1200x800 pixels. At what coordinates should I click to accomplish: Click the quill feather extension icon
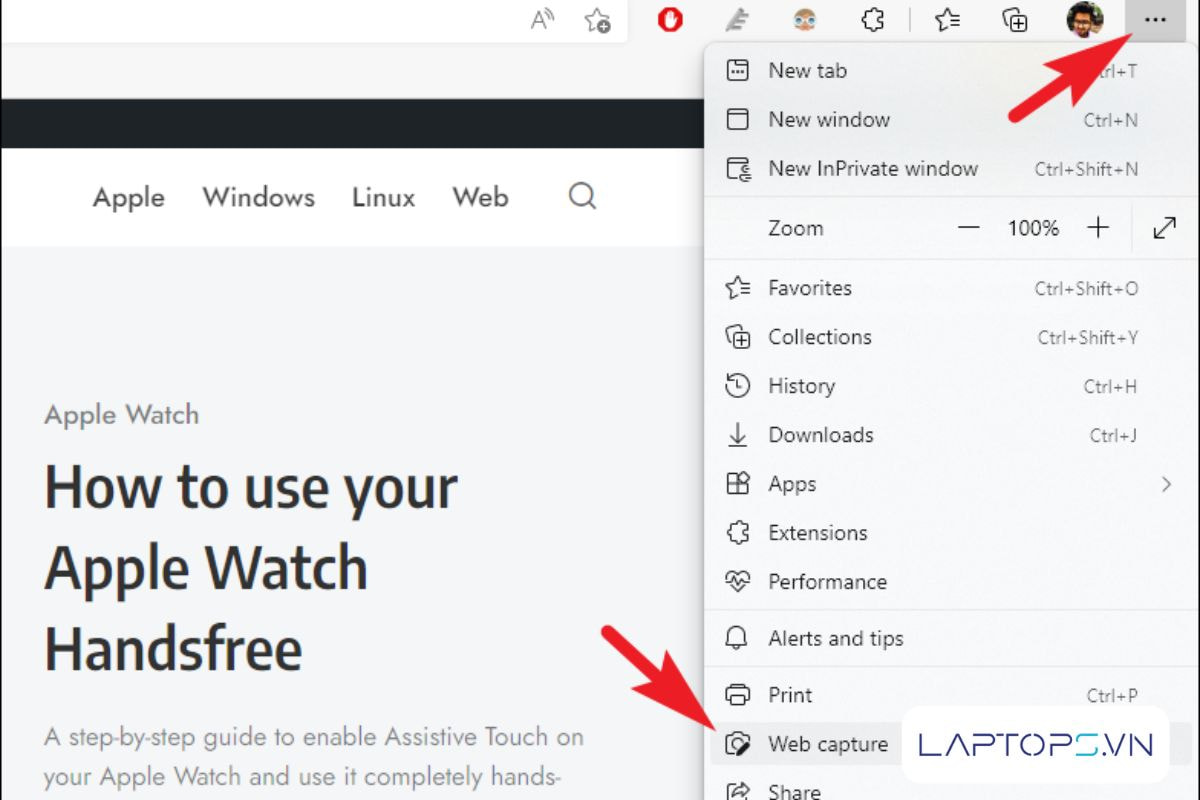point(737,20)
